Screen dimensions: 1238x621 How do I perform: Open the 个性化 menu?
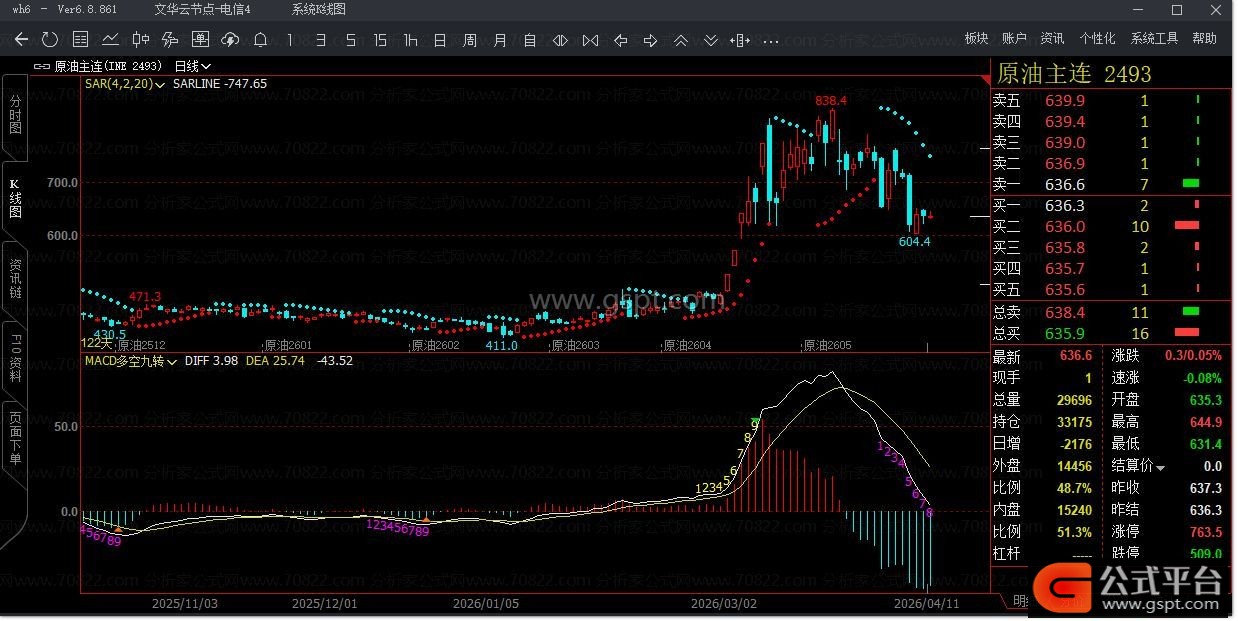pos(1097,39)
